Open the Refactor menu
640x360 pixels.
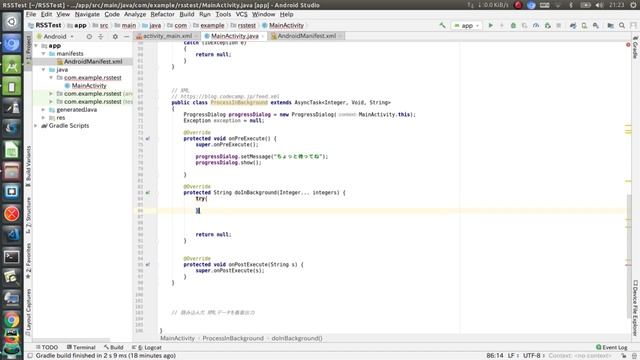(162, 14)
